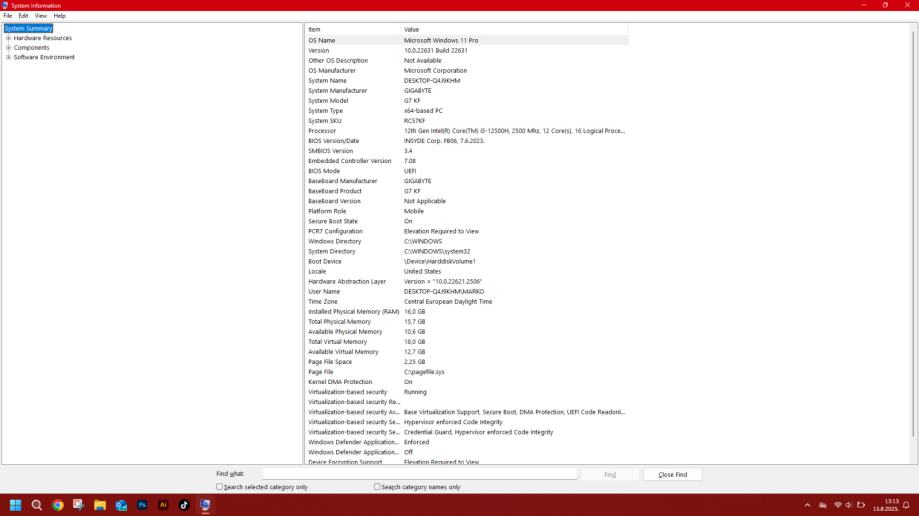Click the weather cloud tray icon
The height and width of the screenshot is (516, 919).
[823, 505]
